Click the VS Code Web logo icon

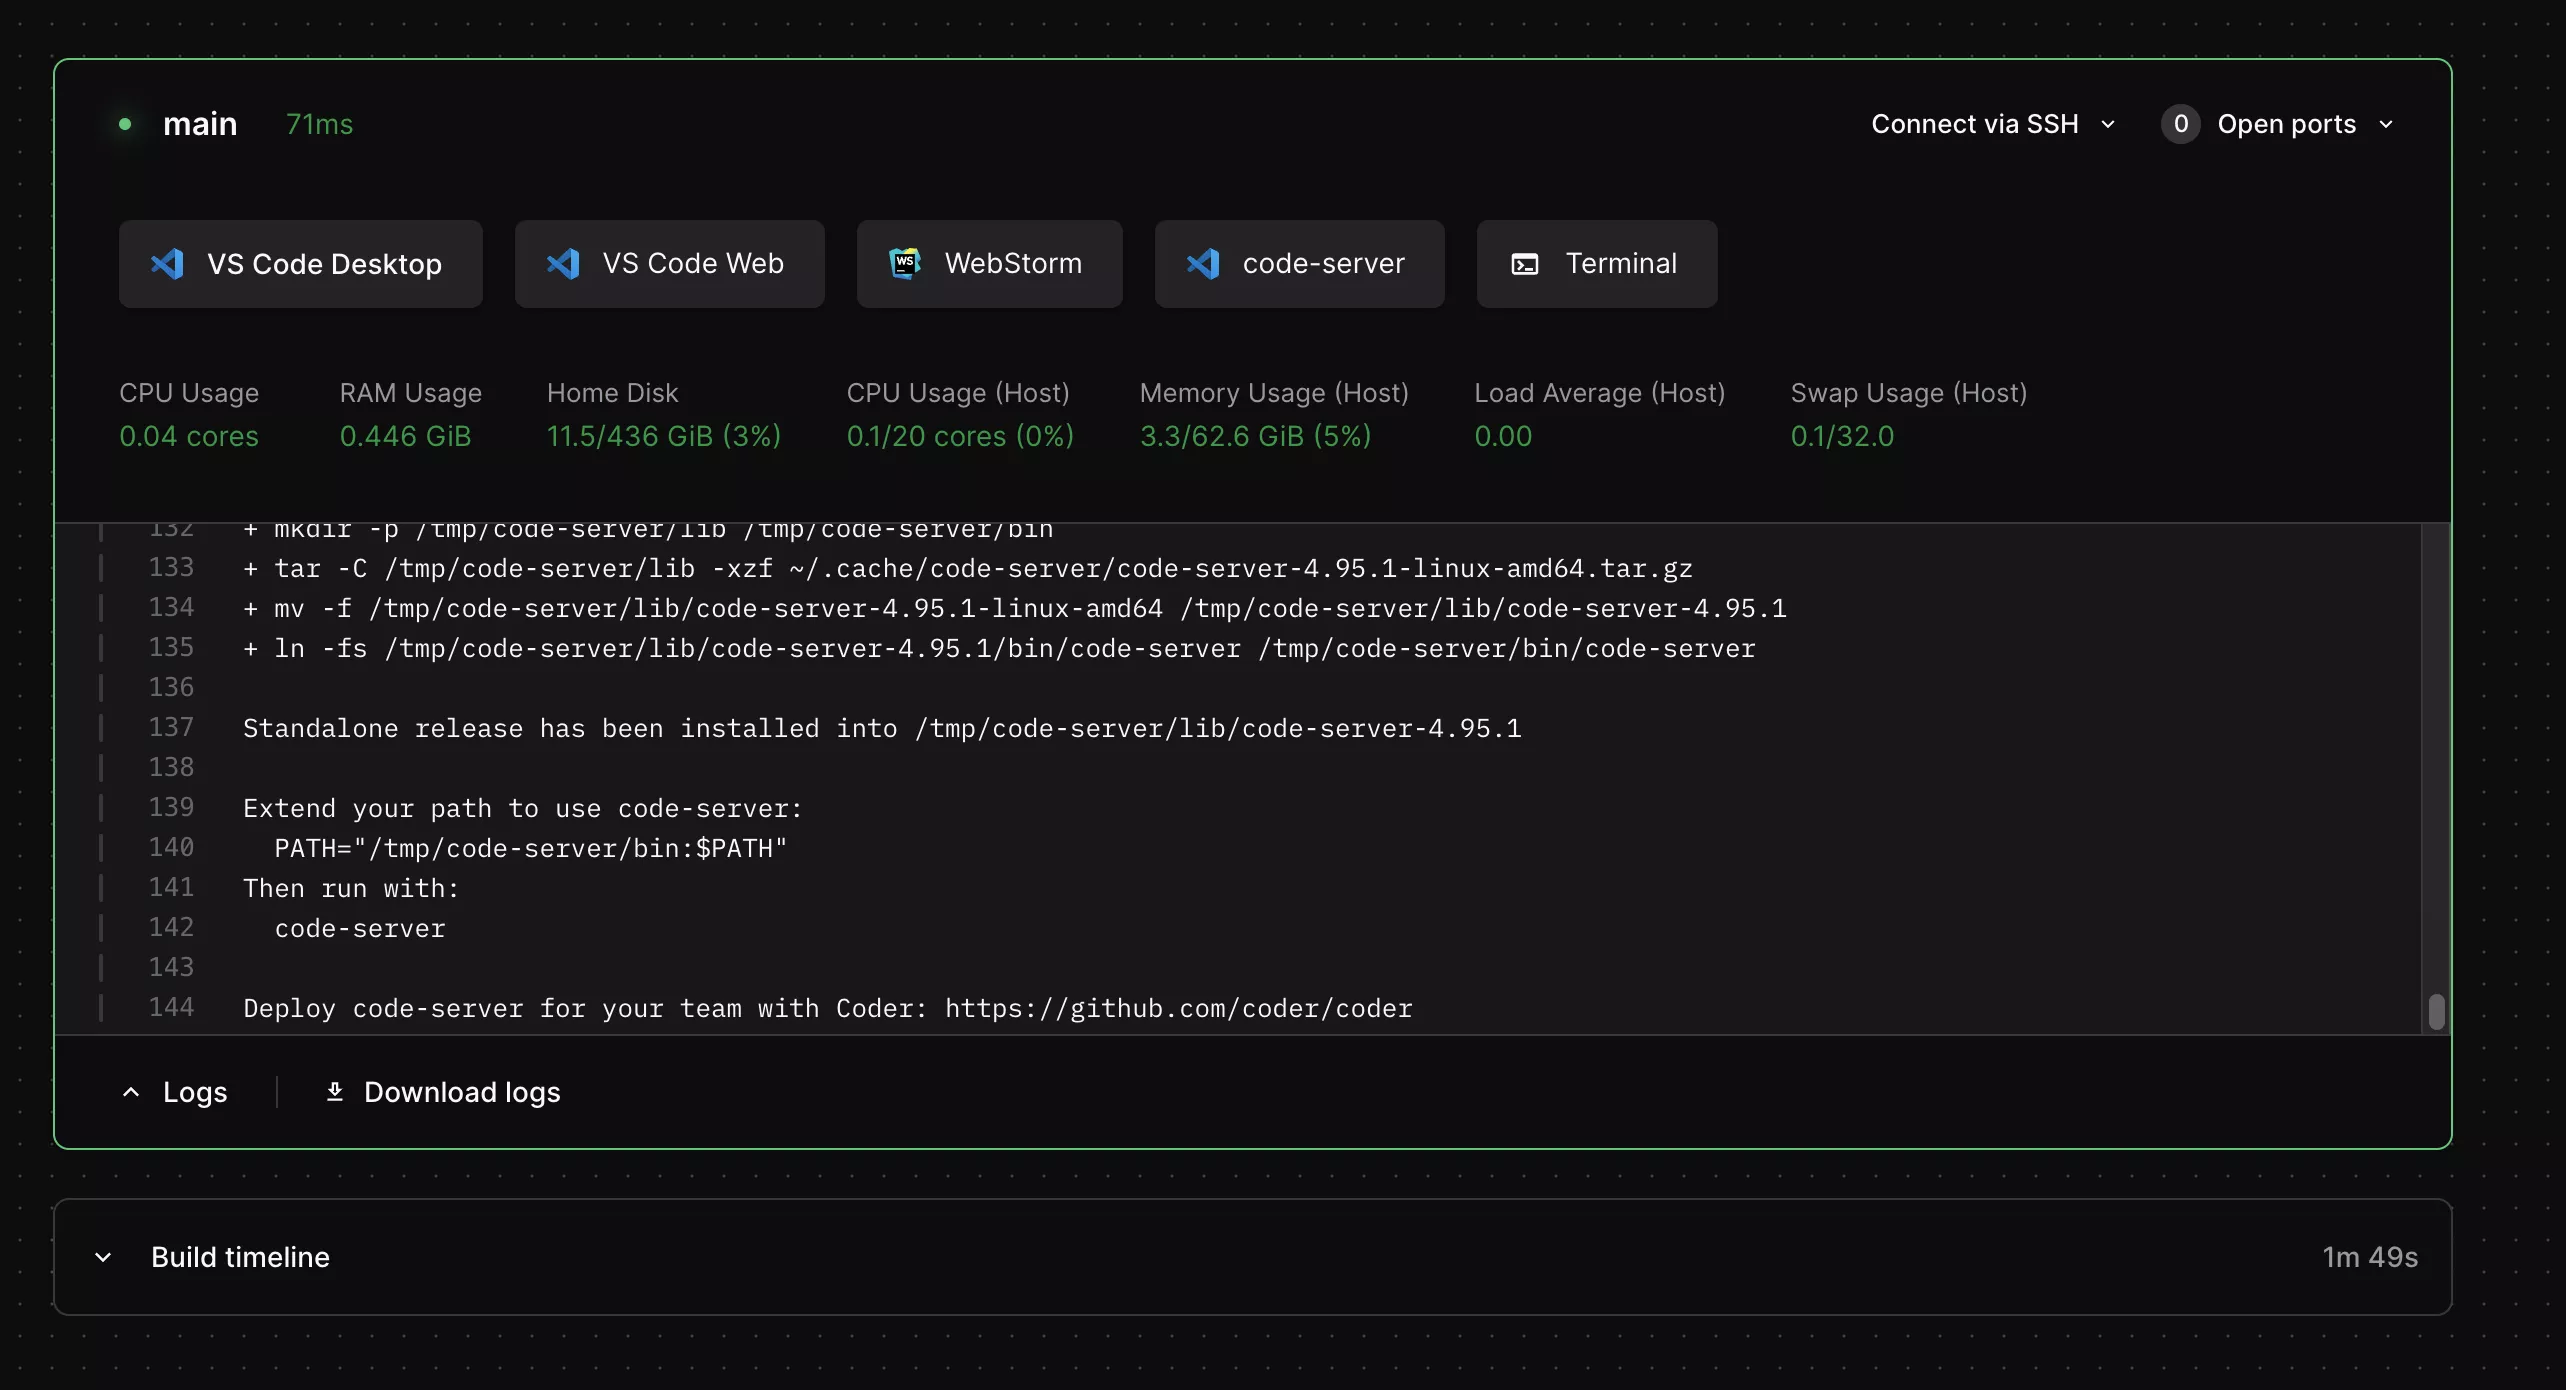563,264
